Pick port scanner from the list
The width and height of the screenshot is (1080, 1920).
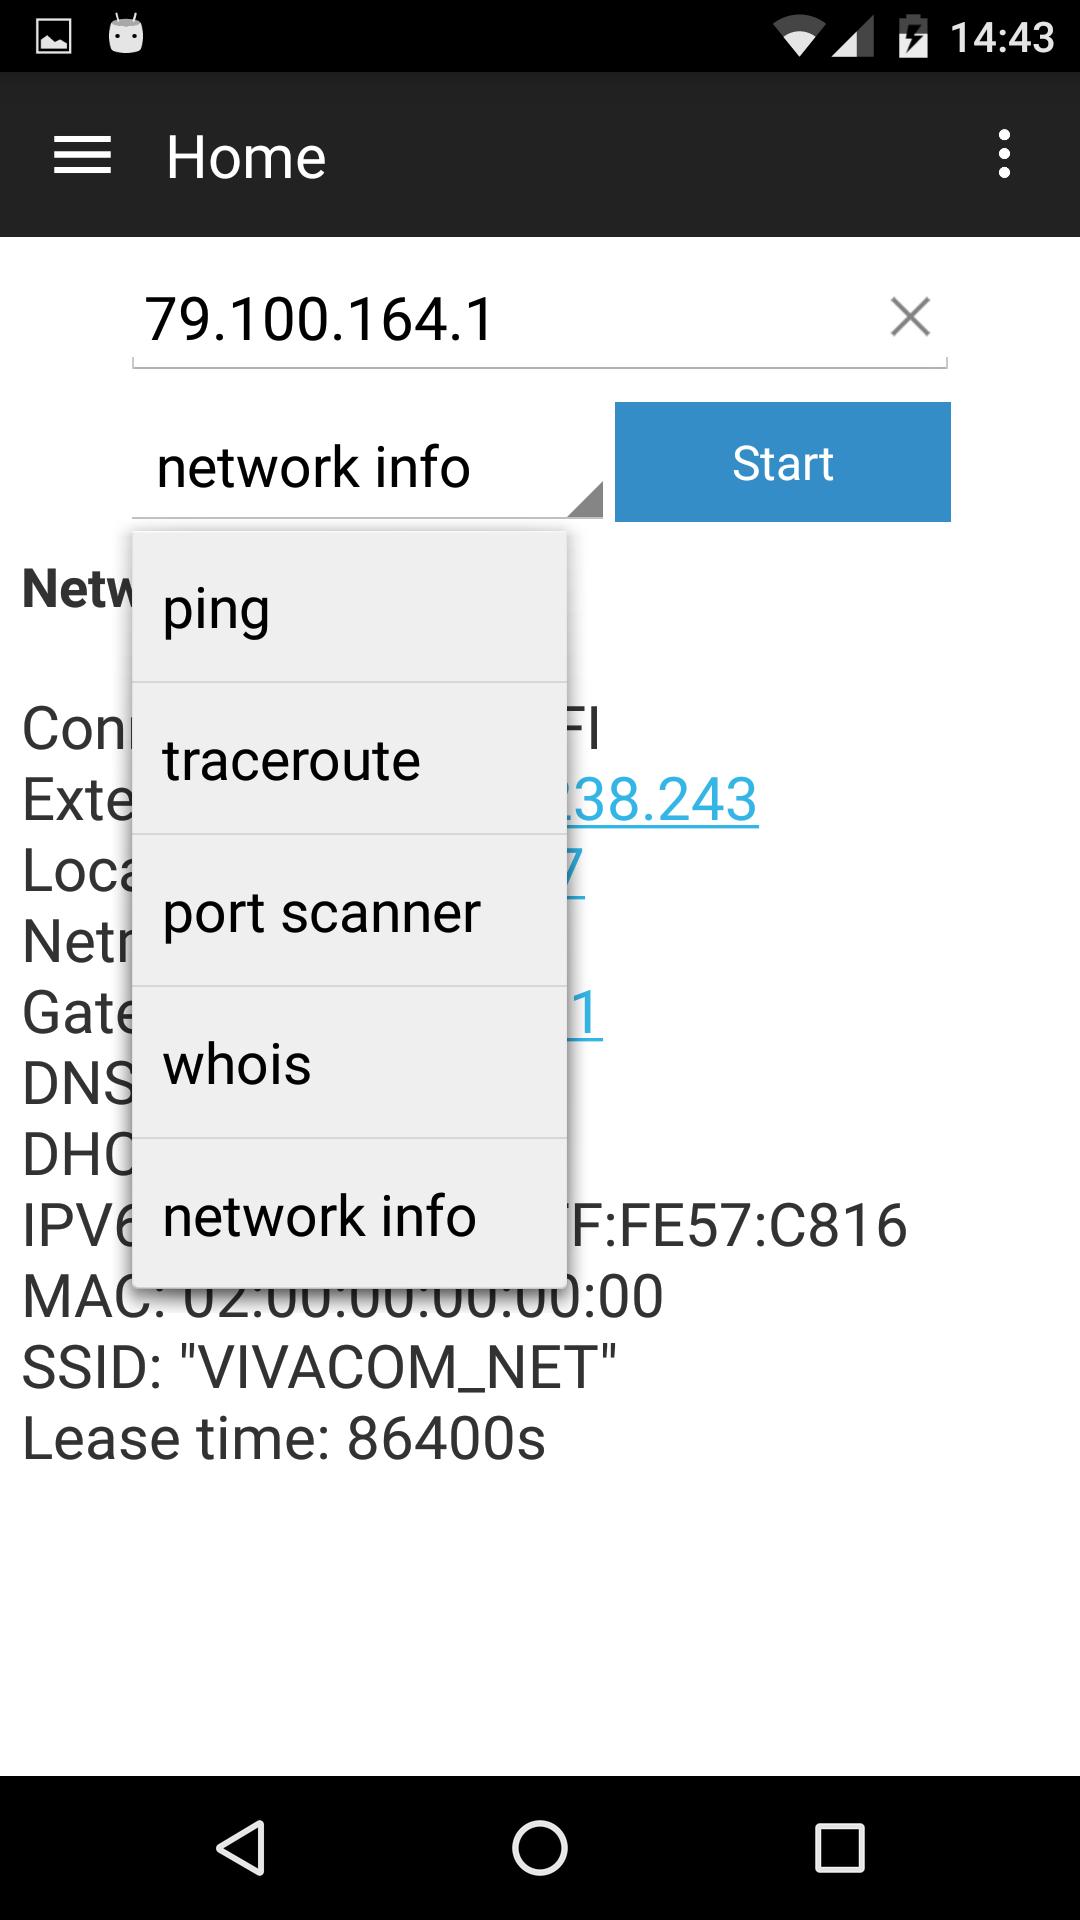[x=349, y=911]
